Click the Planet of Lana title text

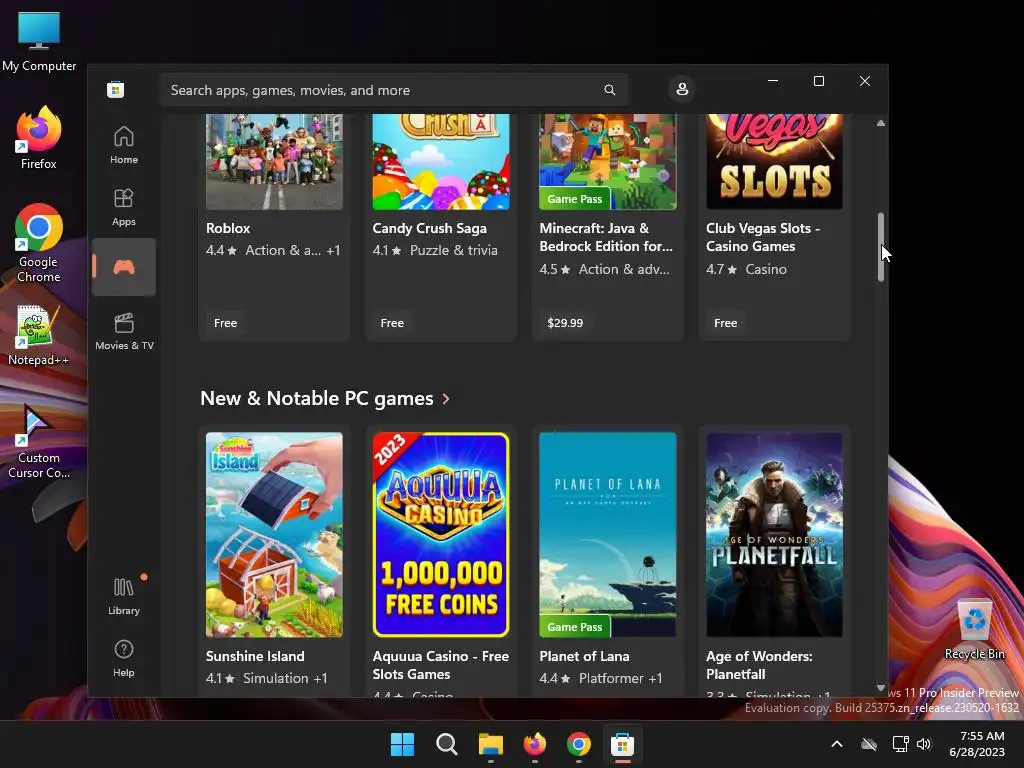click(x=584, y=656)
